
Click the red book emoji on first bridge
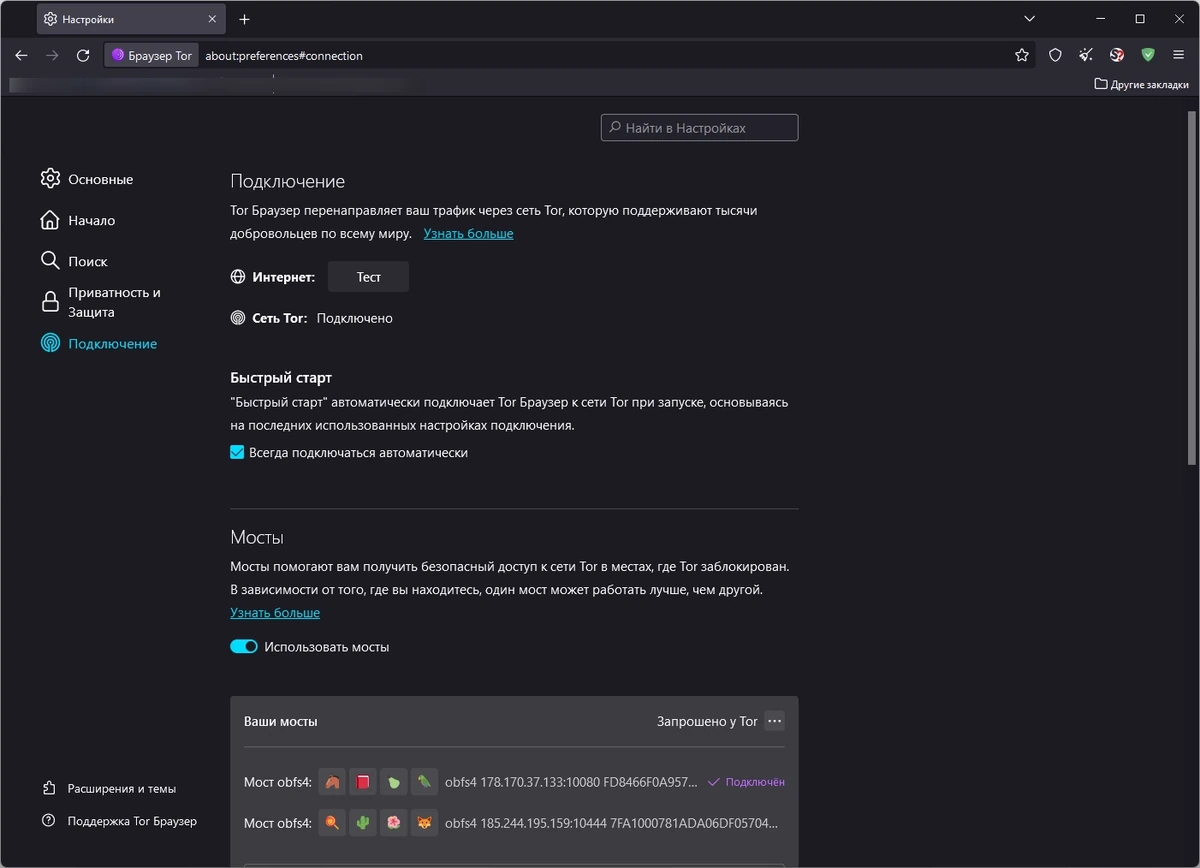click(363, 782)
